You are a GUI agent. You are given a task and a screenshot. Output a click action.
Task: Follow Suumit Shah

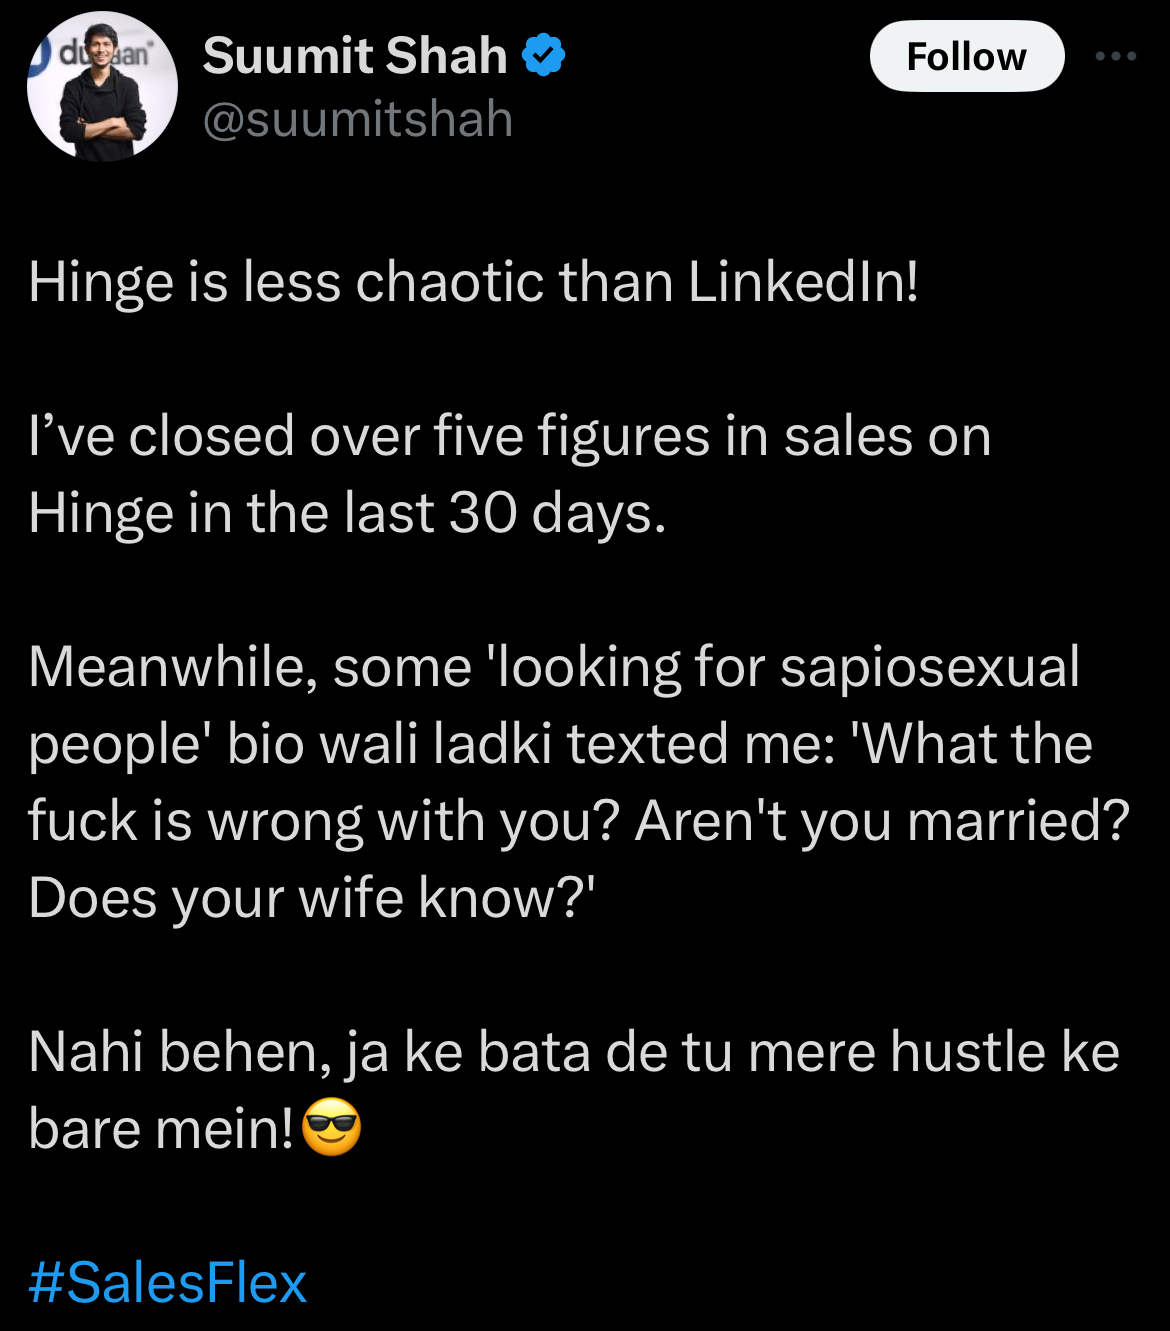coord(966,56)
